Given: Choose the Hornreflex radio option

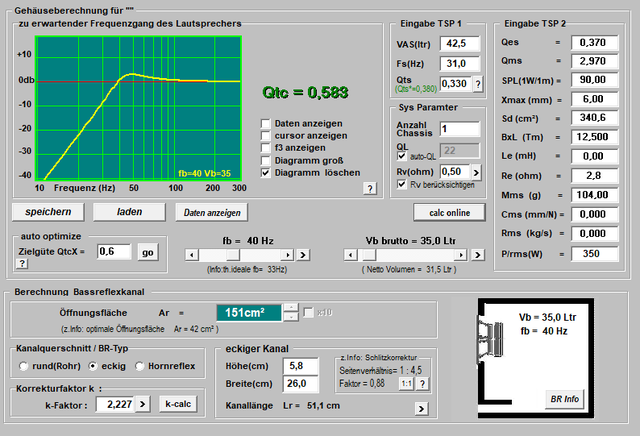Looking at the screenshot, I should point(141,365).
